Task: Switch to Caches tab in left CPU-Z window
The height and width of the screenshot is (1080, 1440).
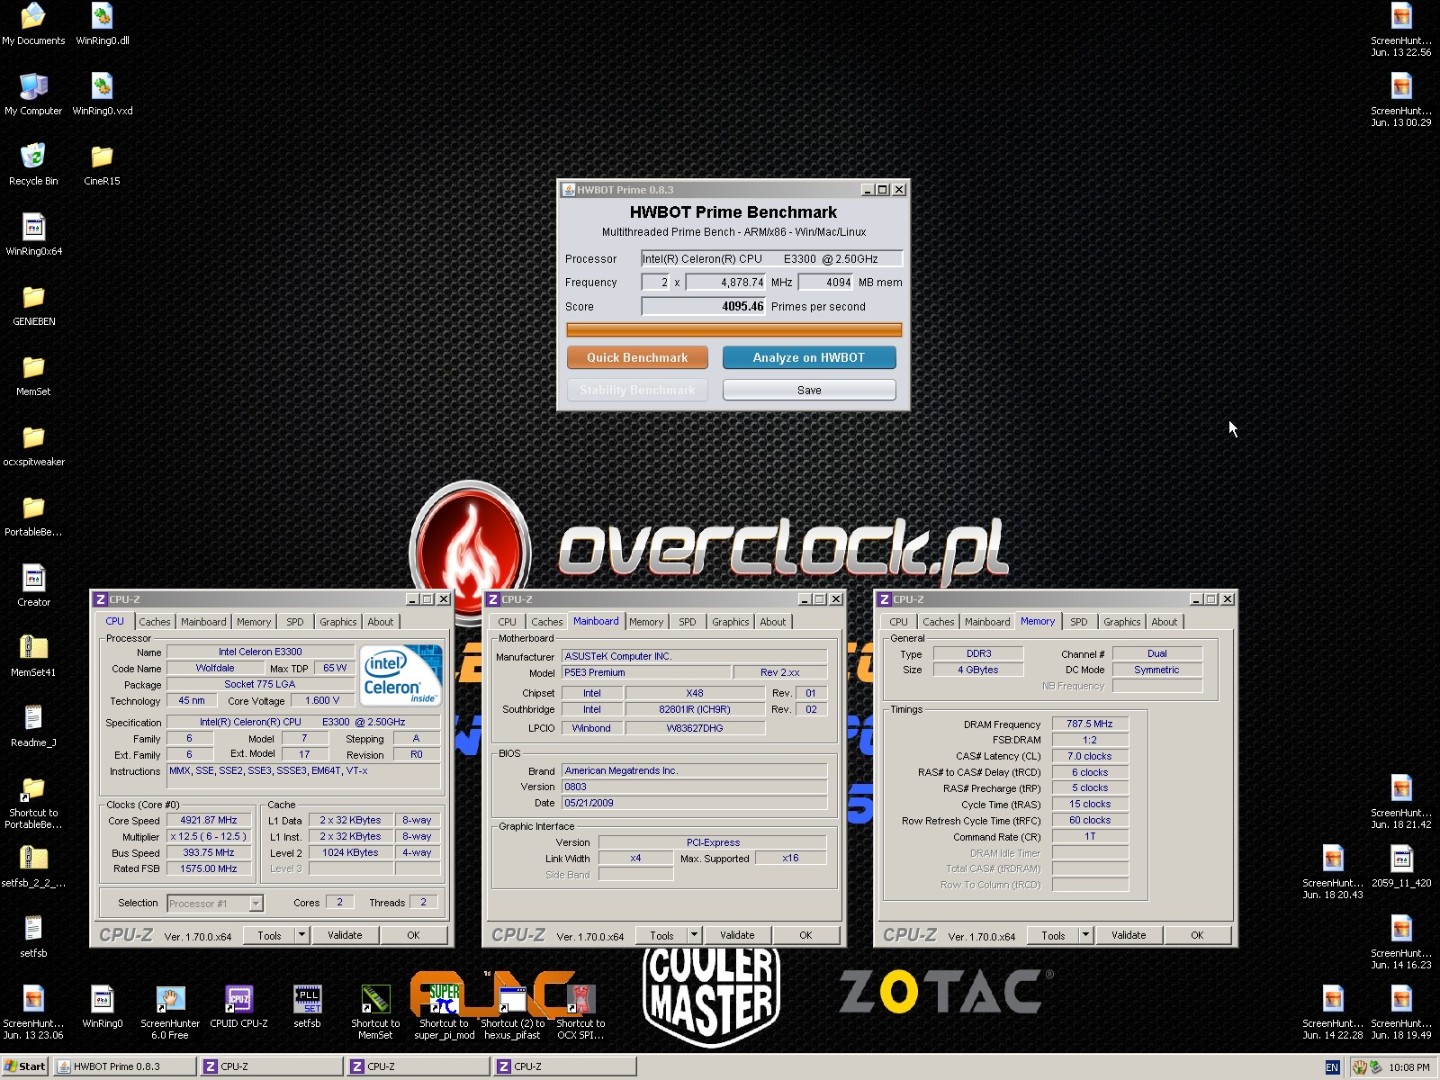Action: pyautogui.click(x=154, y=622)
